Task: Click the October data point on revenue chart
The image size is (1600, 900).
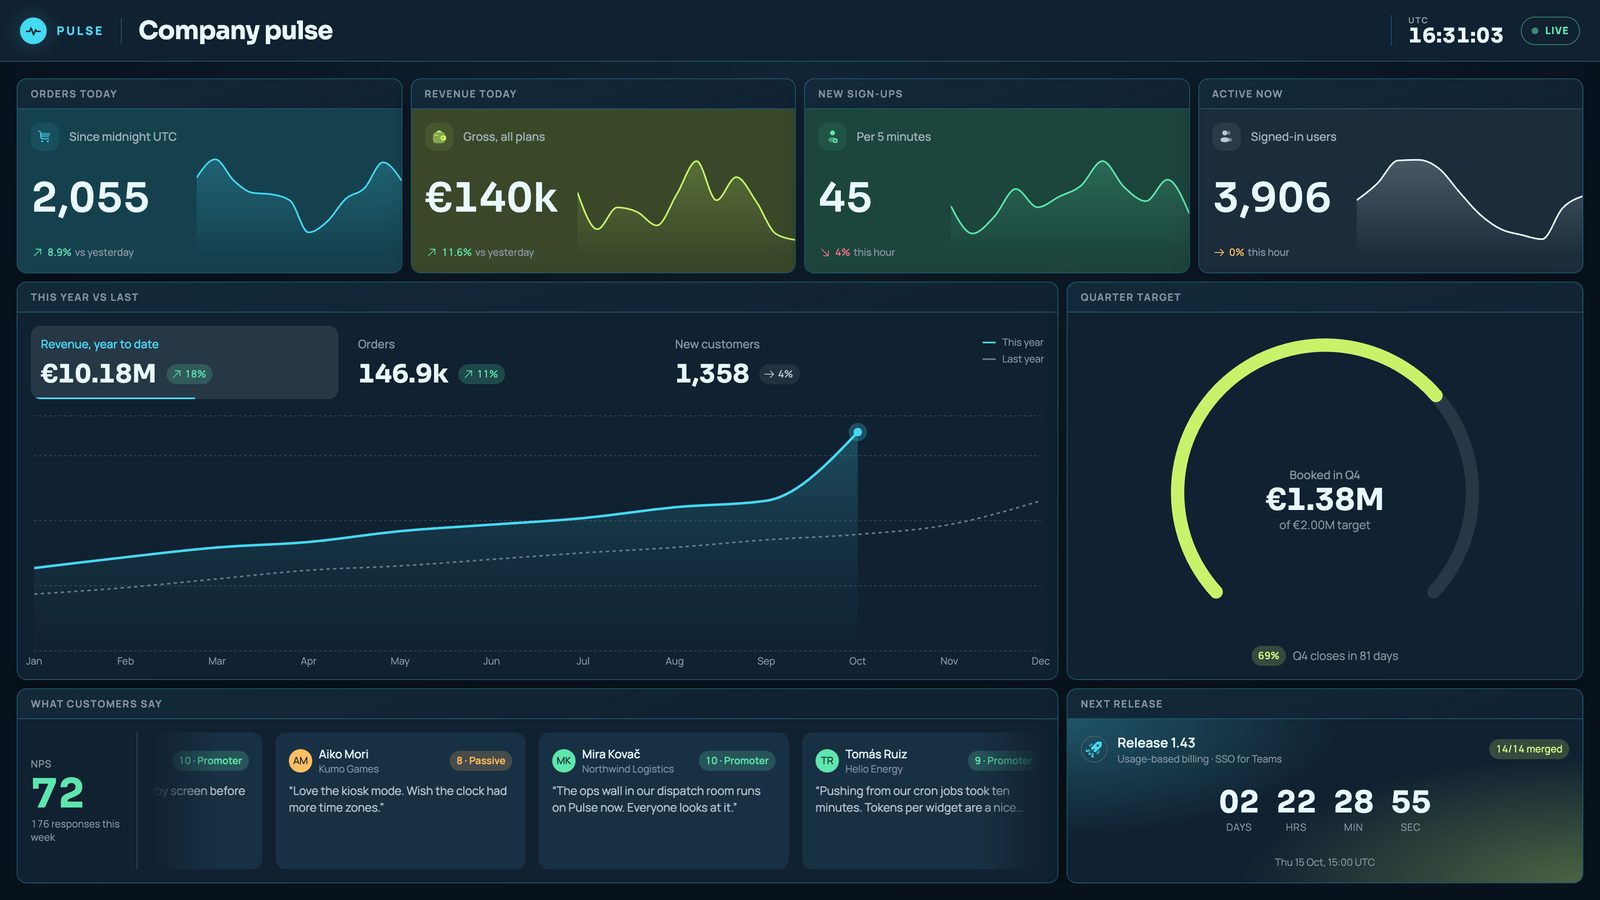Action: click(x=857, y=432)
